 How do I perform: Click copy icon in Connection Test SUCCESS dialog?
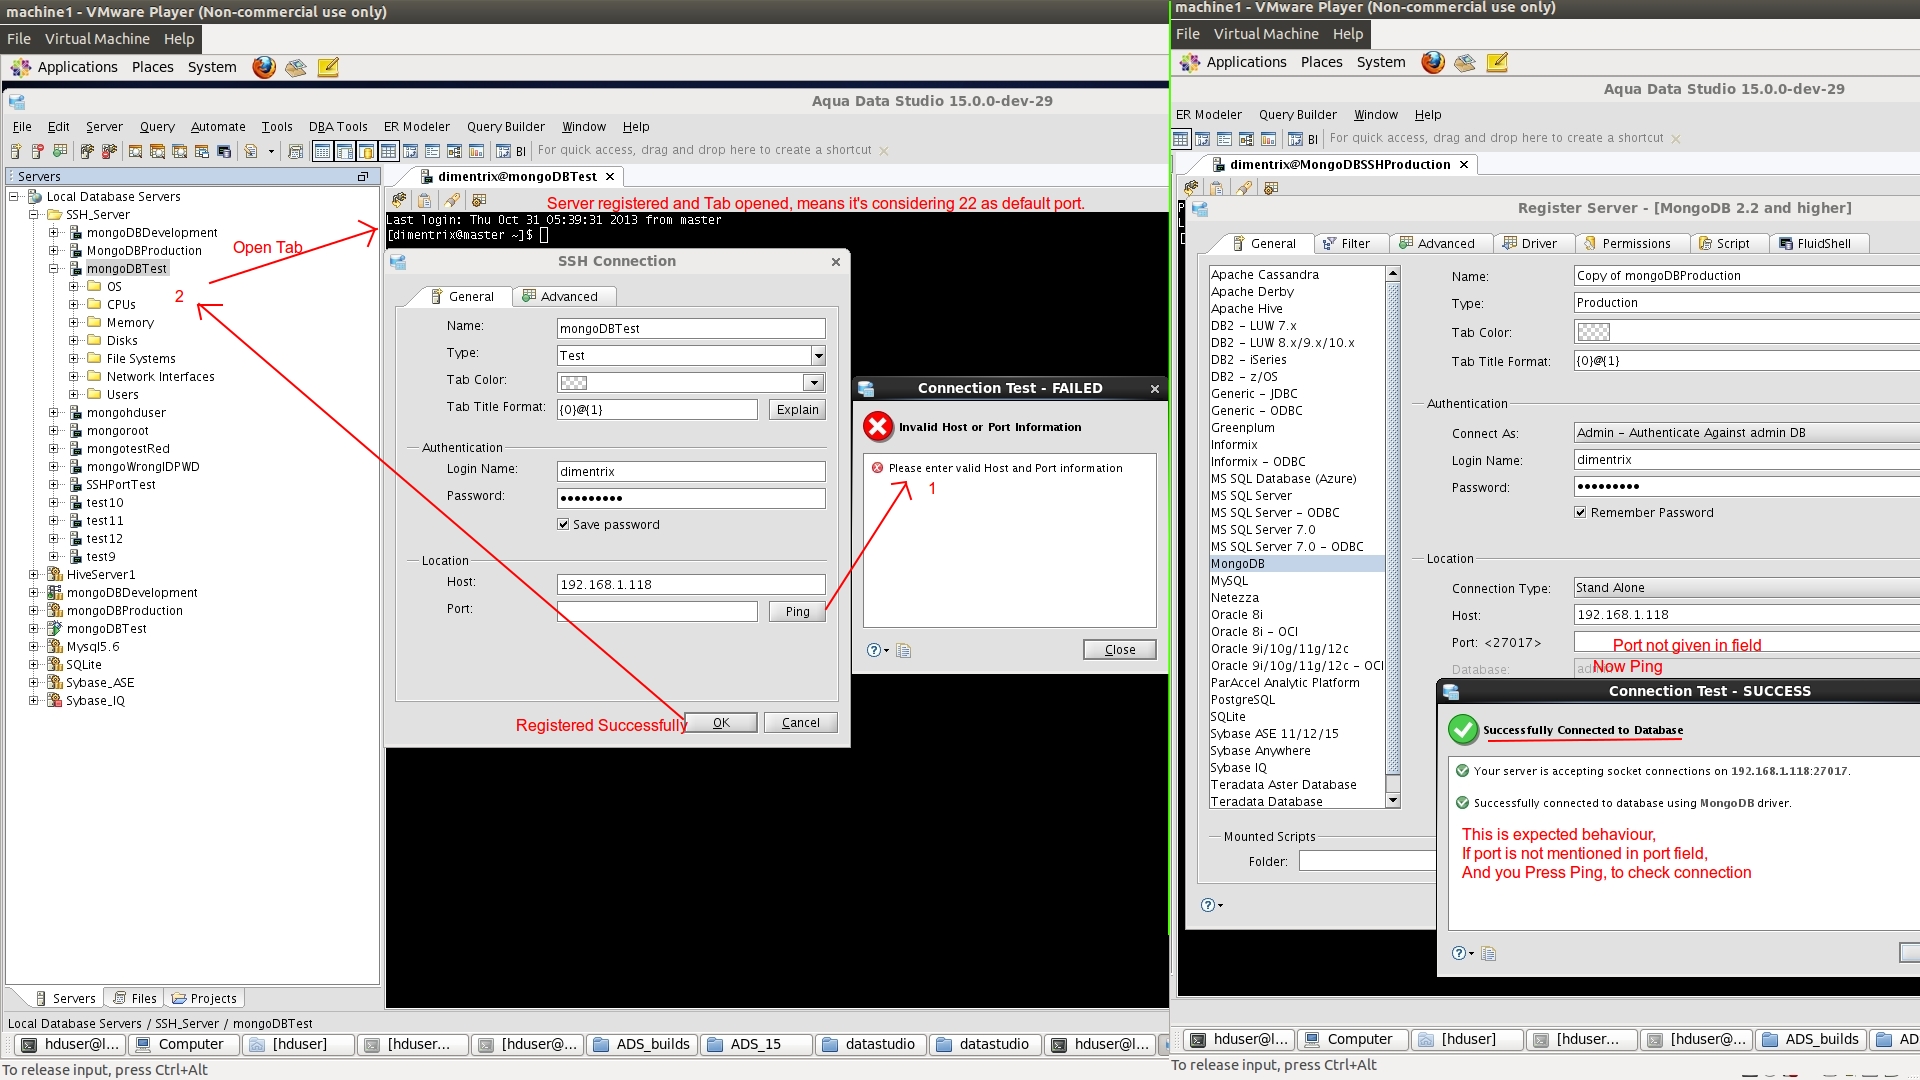coord(1488,953)
